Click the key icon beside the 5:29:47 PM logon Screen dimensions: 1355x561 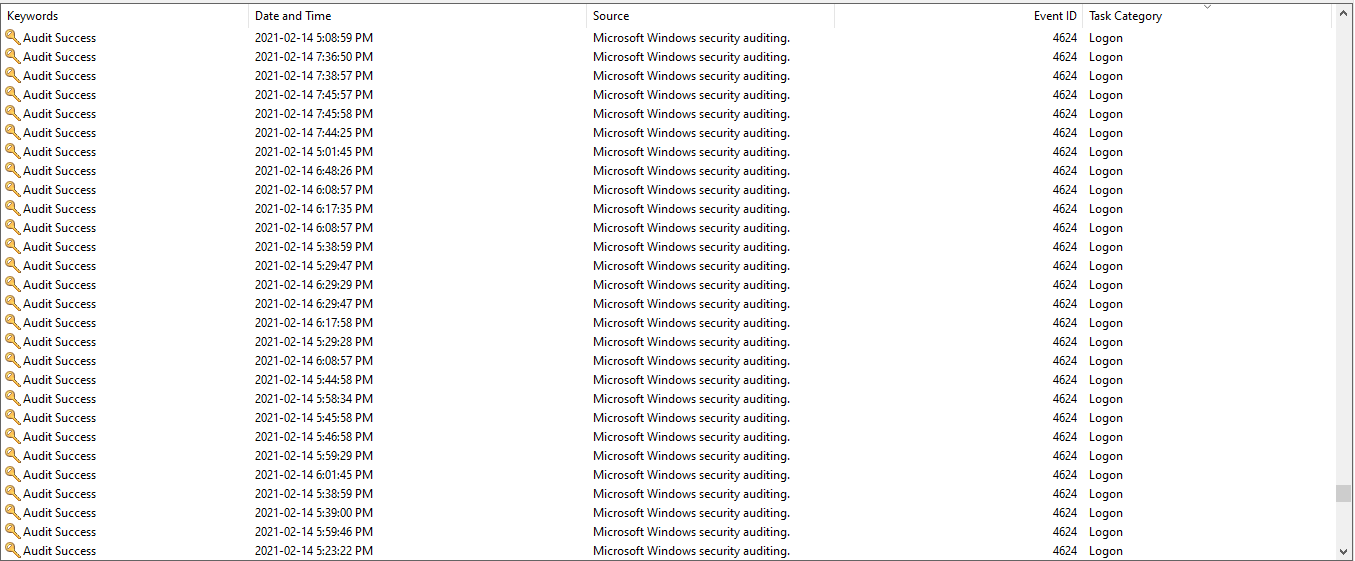12,266
